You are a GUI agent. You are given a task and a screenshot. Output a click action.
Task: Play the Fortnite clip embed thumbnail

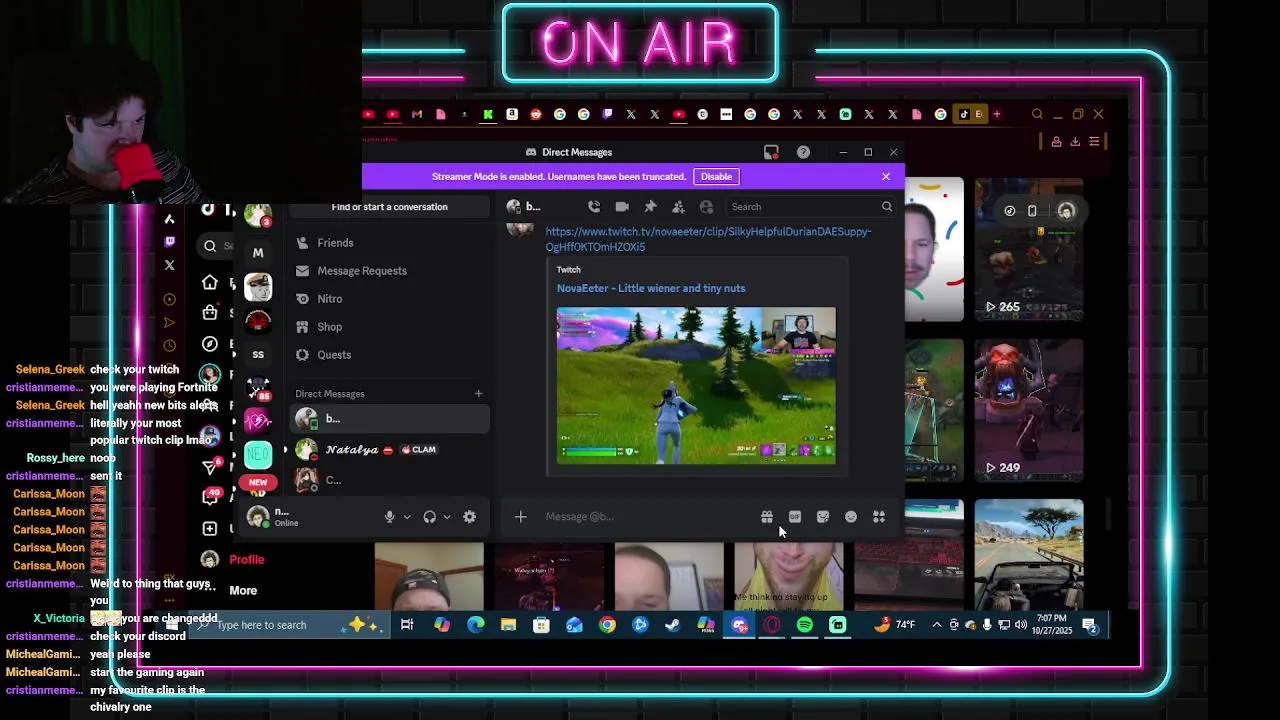696,386
